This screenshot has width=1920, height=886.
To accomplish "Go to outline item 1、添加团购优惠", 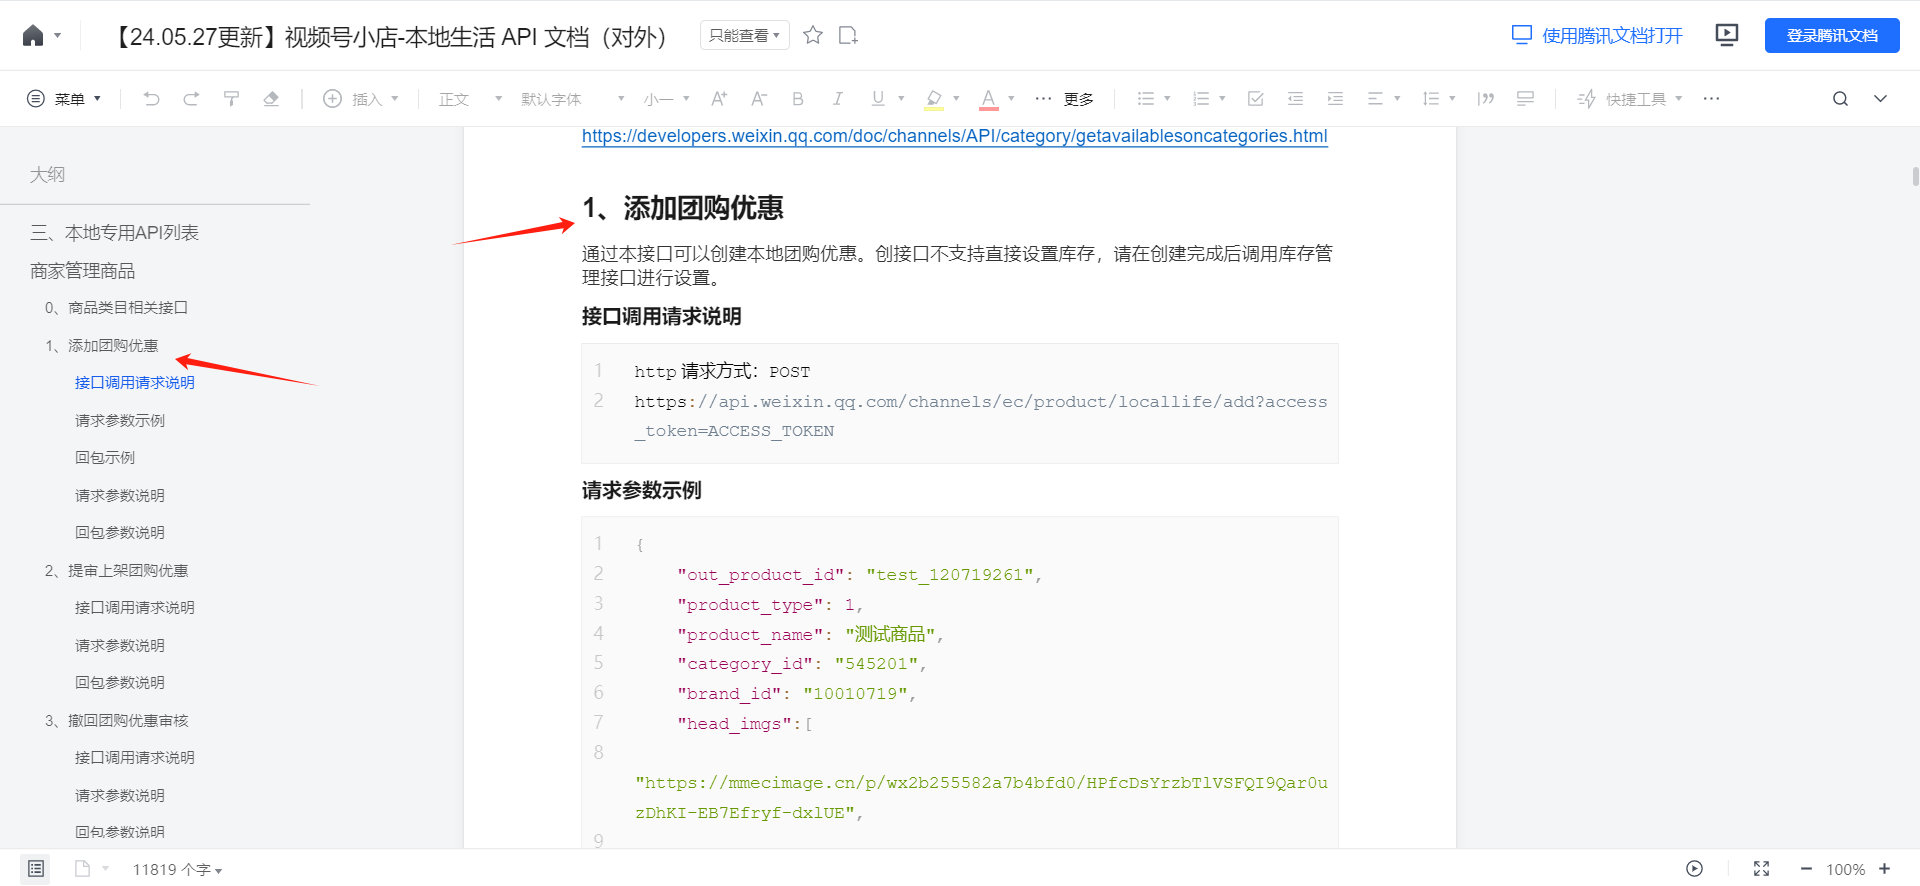I will [101, 346].
